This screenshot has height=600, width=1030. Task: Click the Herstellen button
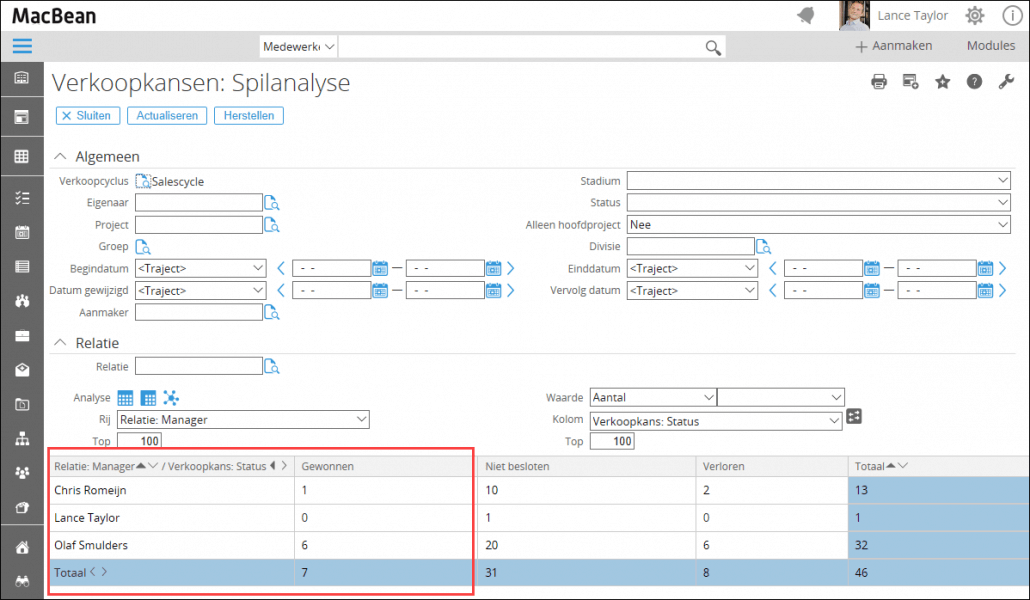249,116
